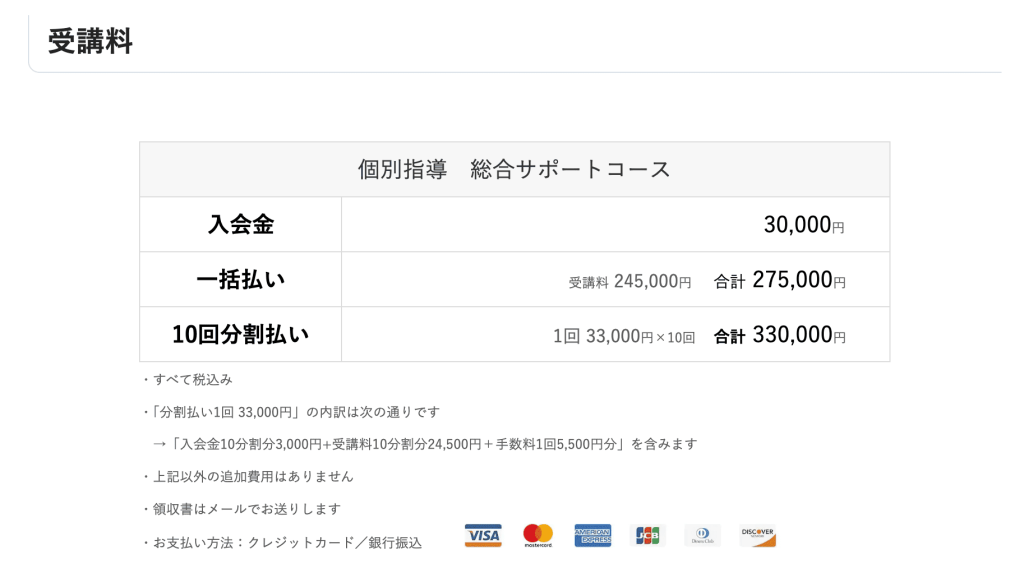Select the Discover card icon
The height and width of the screenshot is (582, 1024).
pos(758,535)
